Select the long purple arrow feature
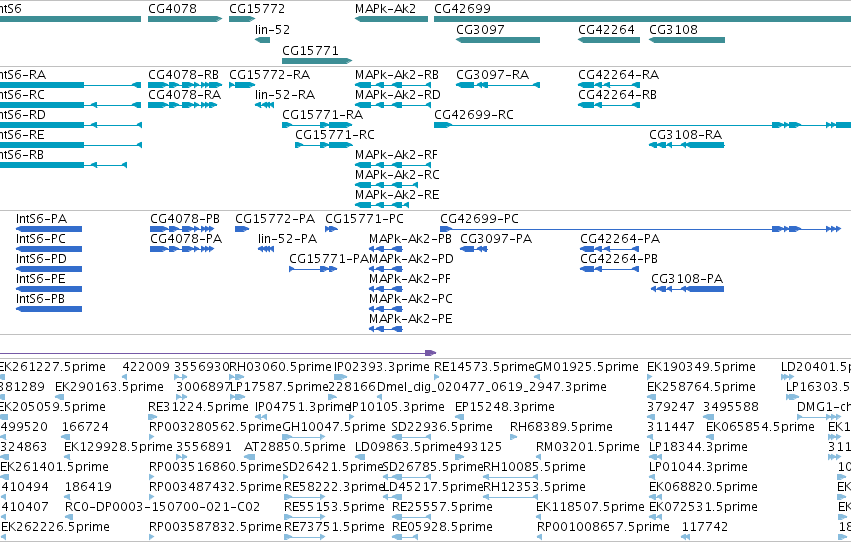This screenshot has height=542, width=851. click(x=218, y=353)
